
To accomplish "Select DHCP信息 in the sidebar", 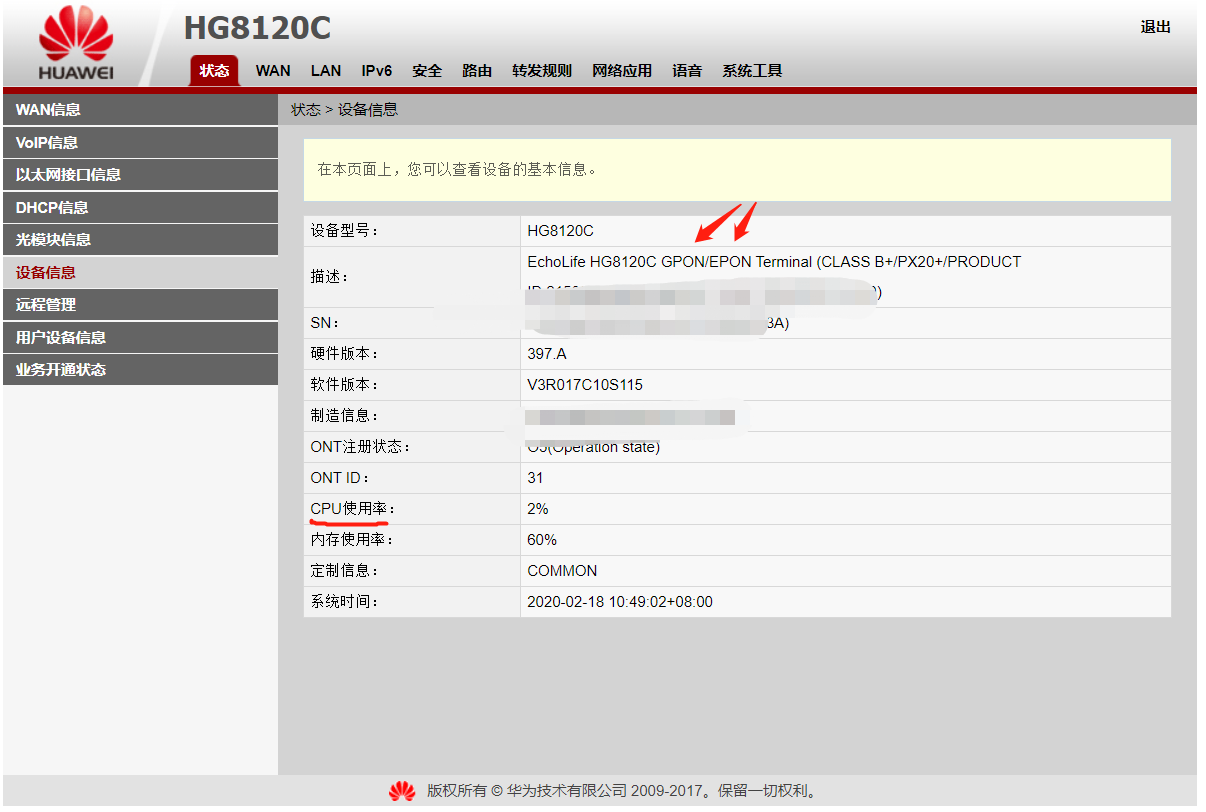I will coord(140,207).
